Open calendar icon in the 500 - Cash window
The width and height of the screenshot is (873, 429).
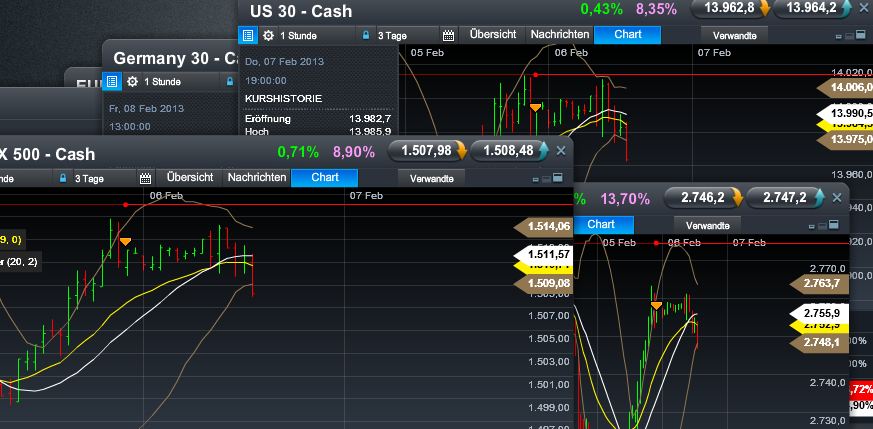coord(145,179)
